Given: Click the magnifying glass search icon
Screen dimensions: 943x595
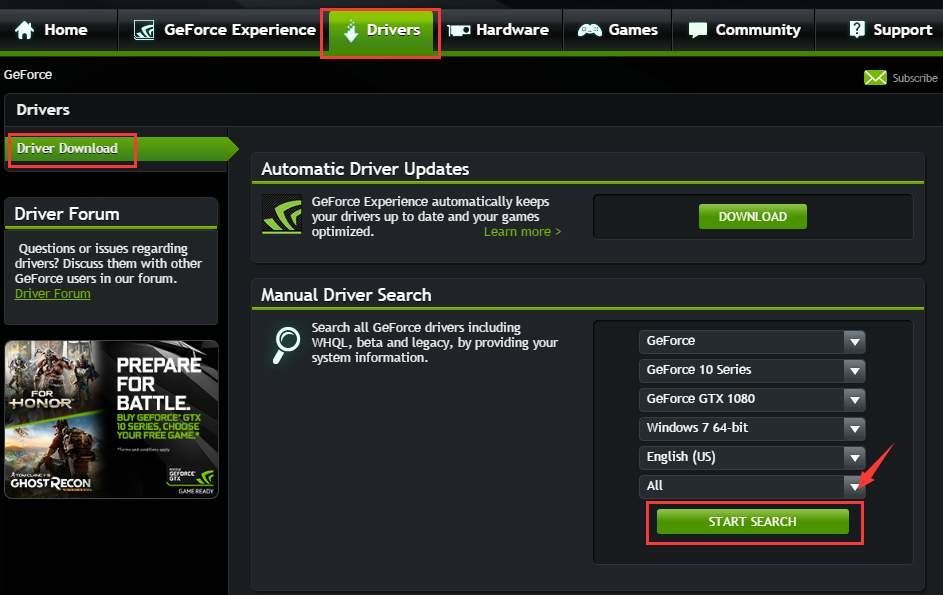Looking at the screenshot, I should pyautogui.click(x=285, y=345).
